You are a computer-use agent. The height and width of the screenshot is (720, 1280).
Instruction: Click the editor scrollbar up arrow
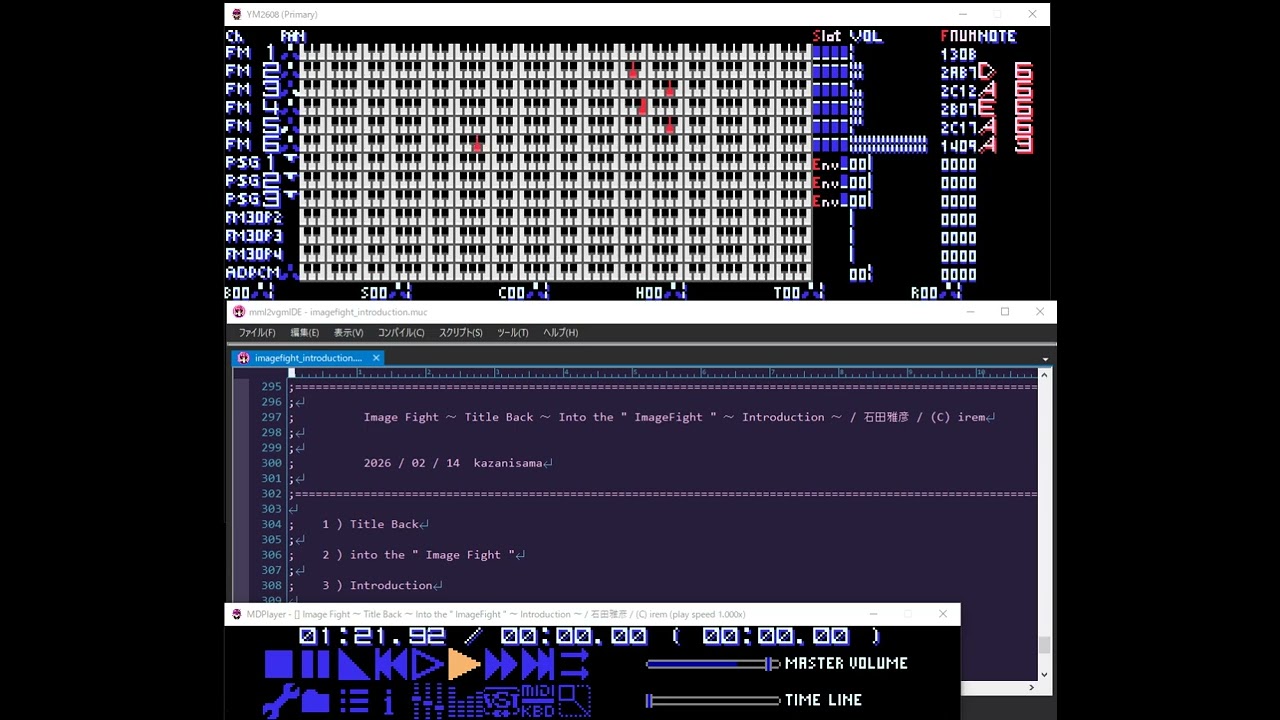1044,375
